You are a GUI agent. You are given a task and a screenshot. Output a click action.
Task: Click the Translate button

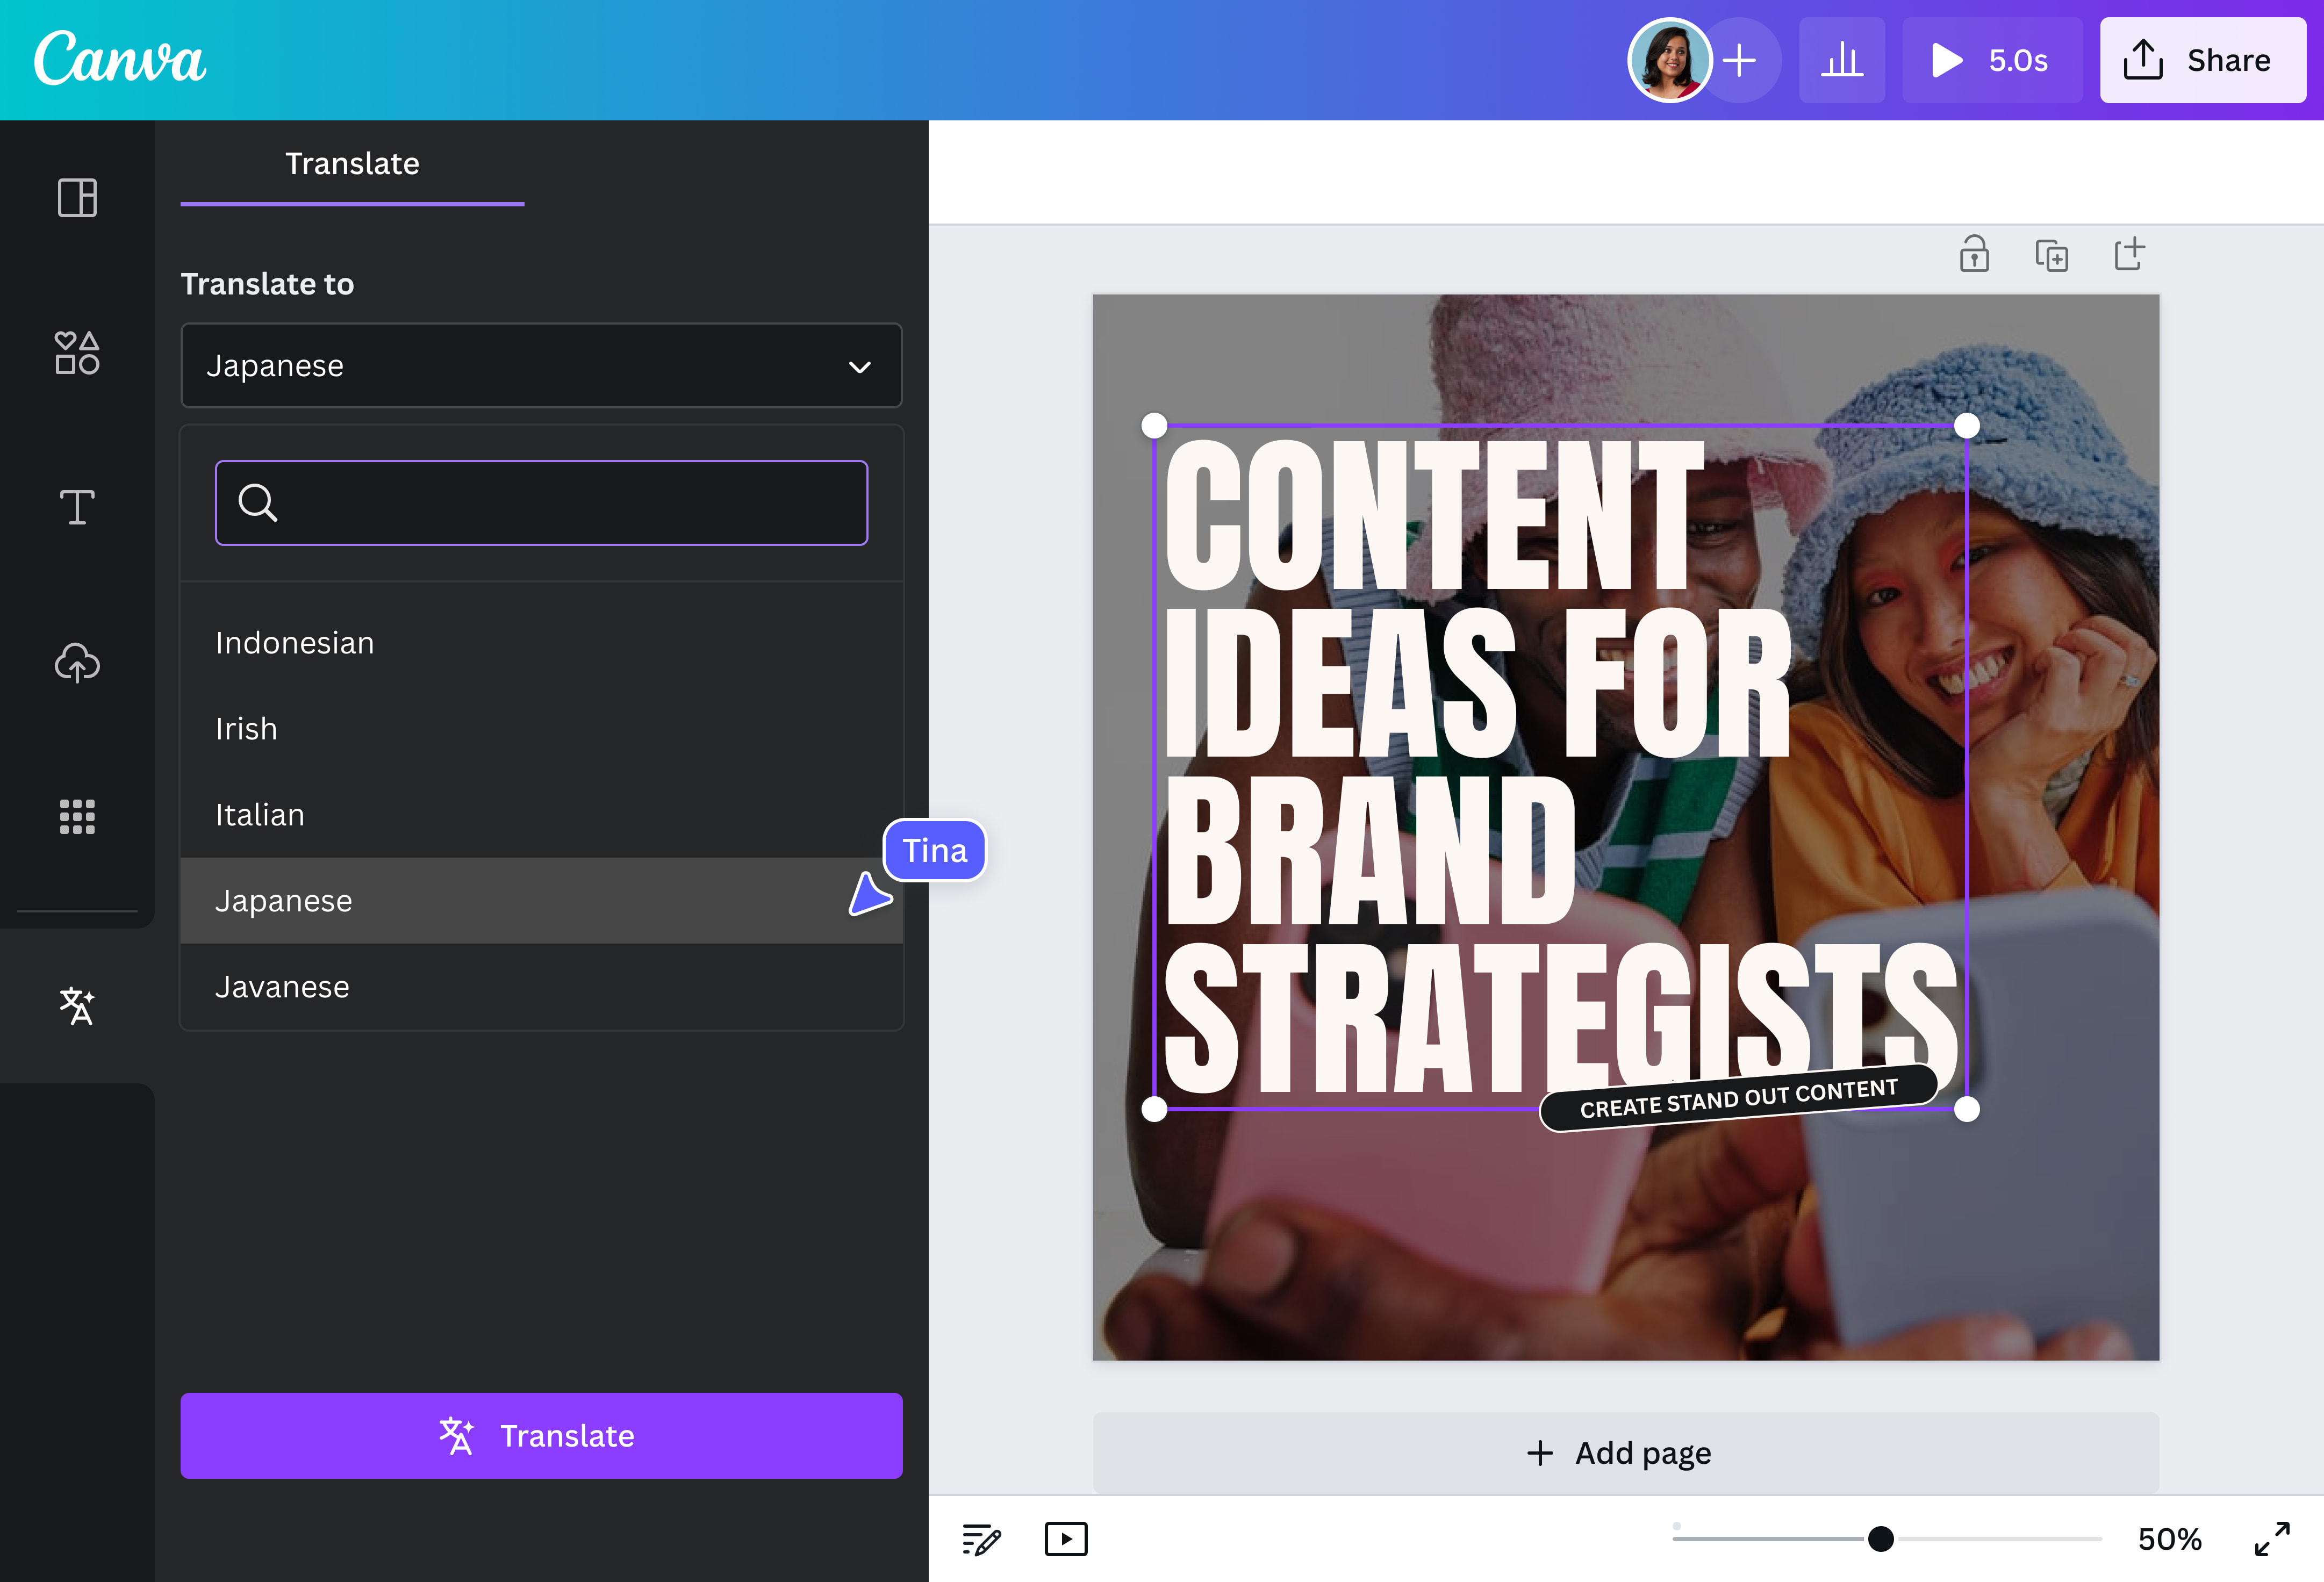pyautogui.click(x=540, y=1436)
